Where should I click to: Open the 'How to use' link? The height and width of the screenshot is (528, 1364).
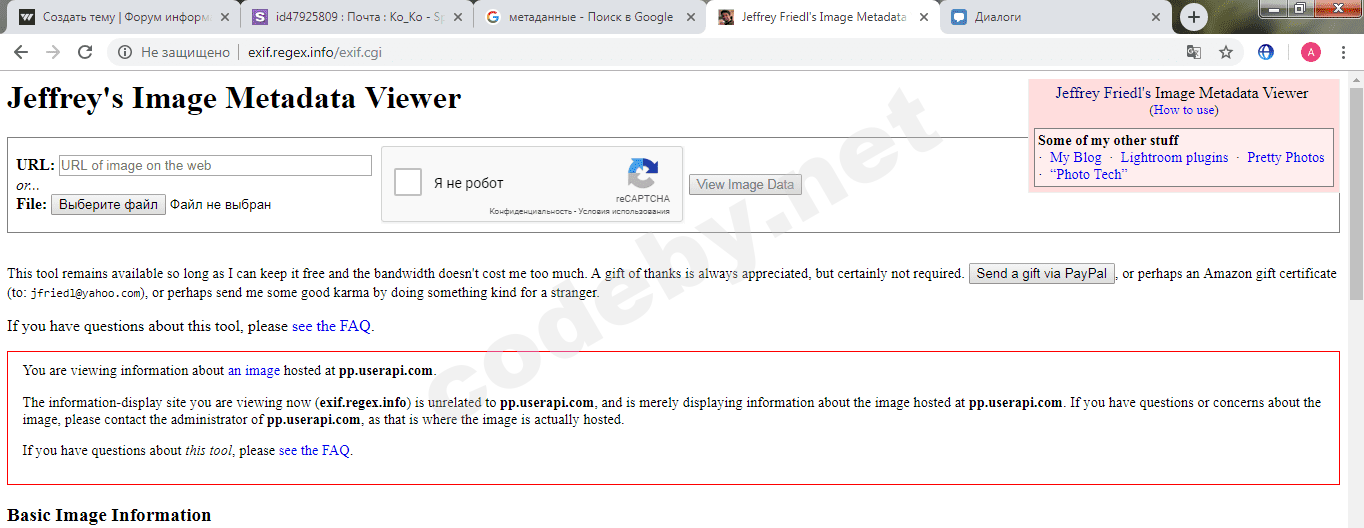point(1183,110)
